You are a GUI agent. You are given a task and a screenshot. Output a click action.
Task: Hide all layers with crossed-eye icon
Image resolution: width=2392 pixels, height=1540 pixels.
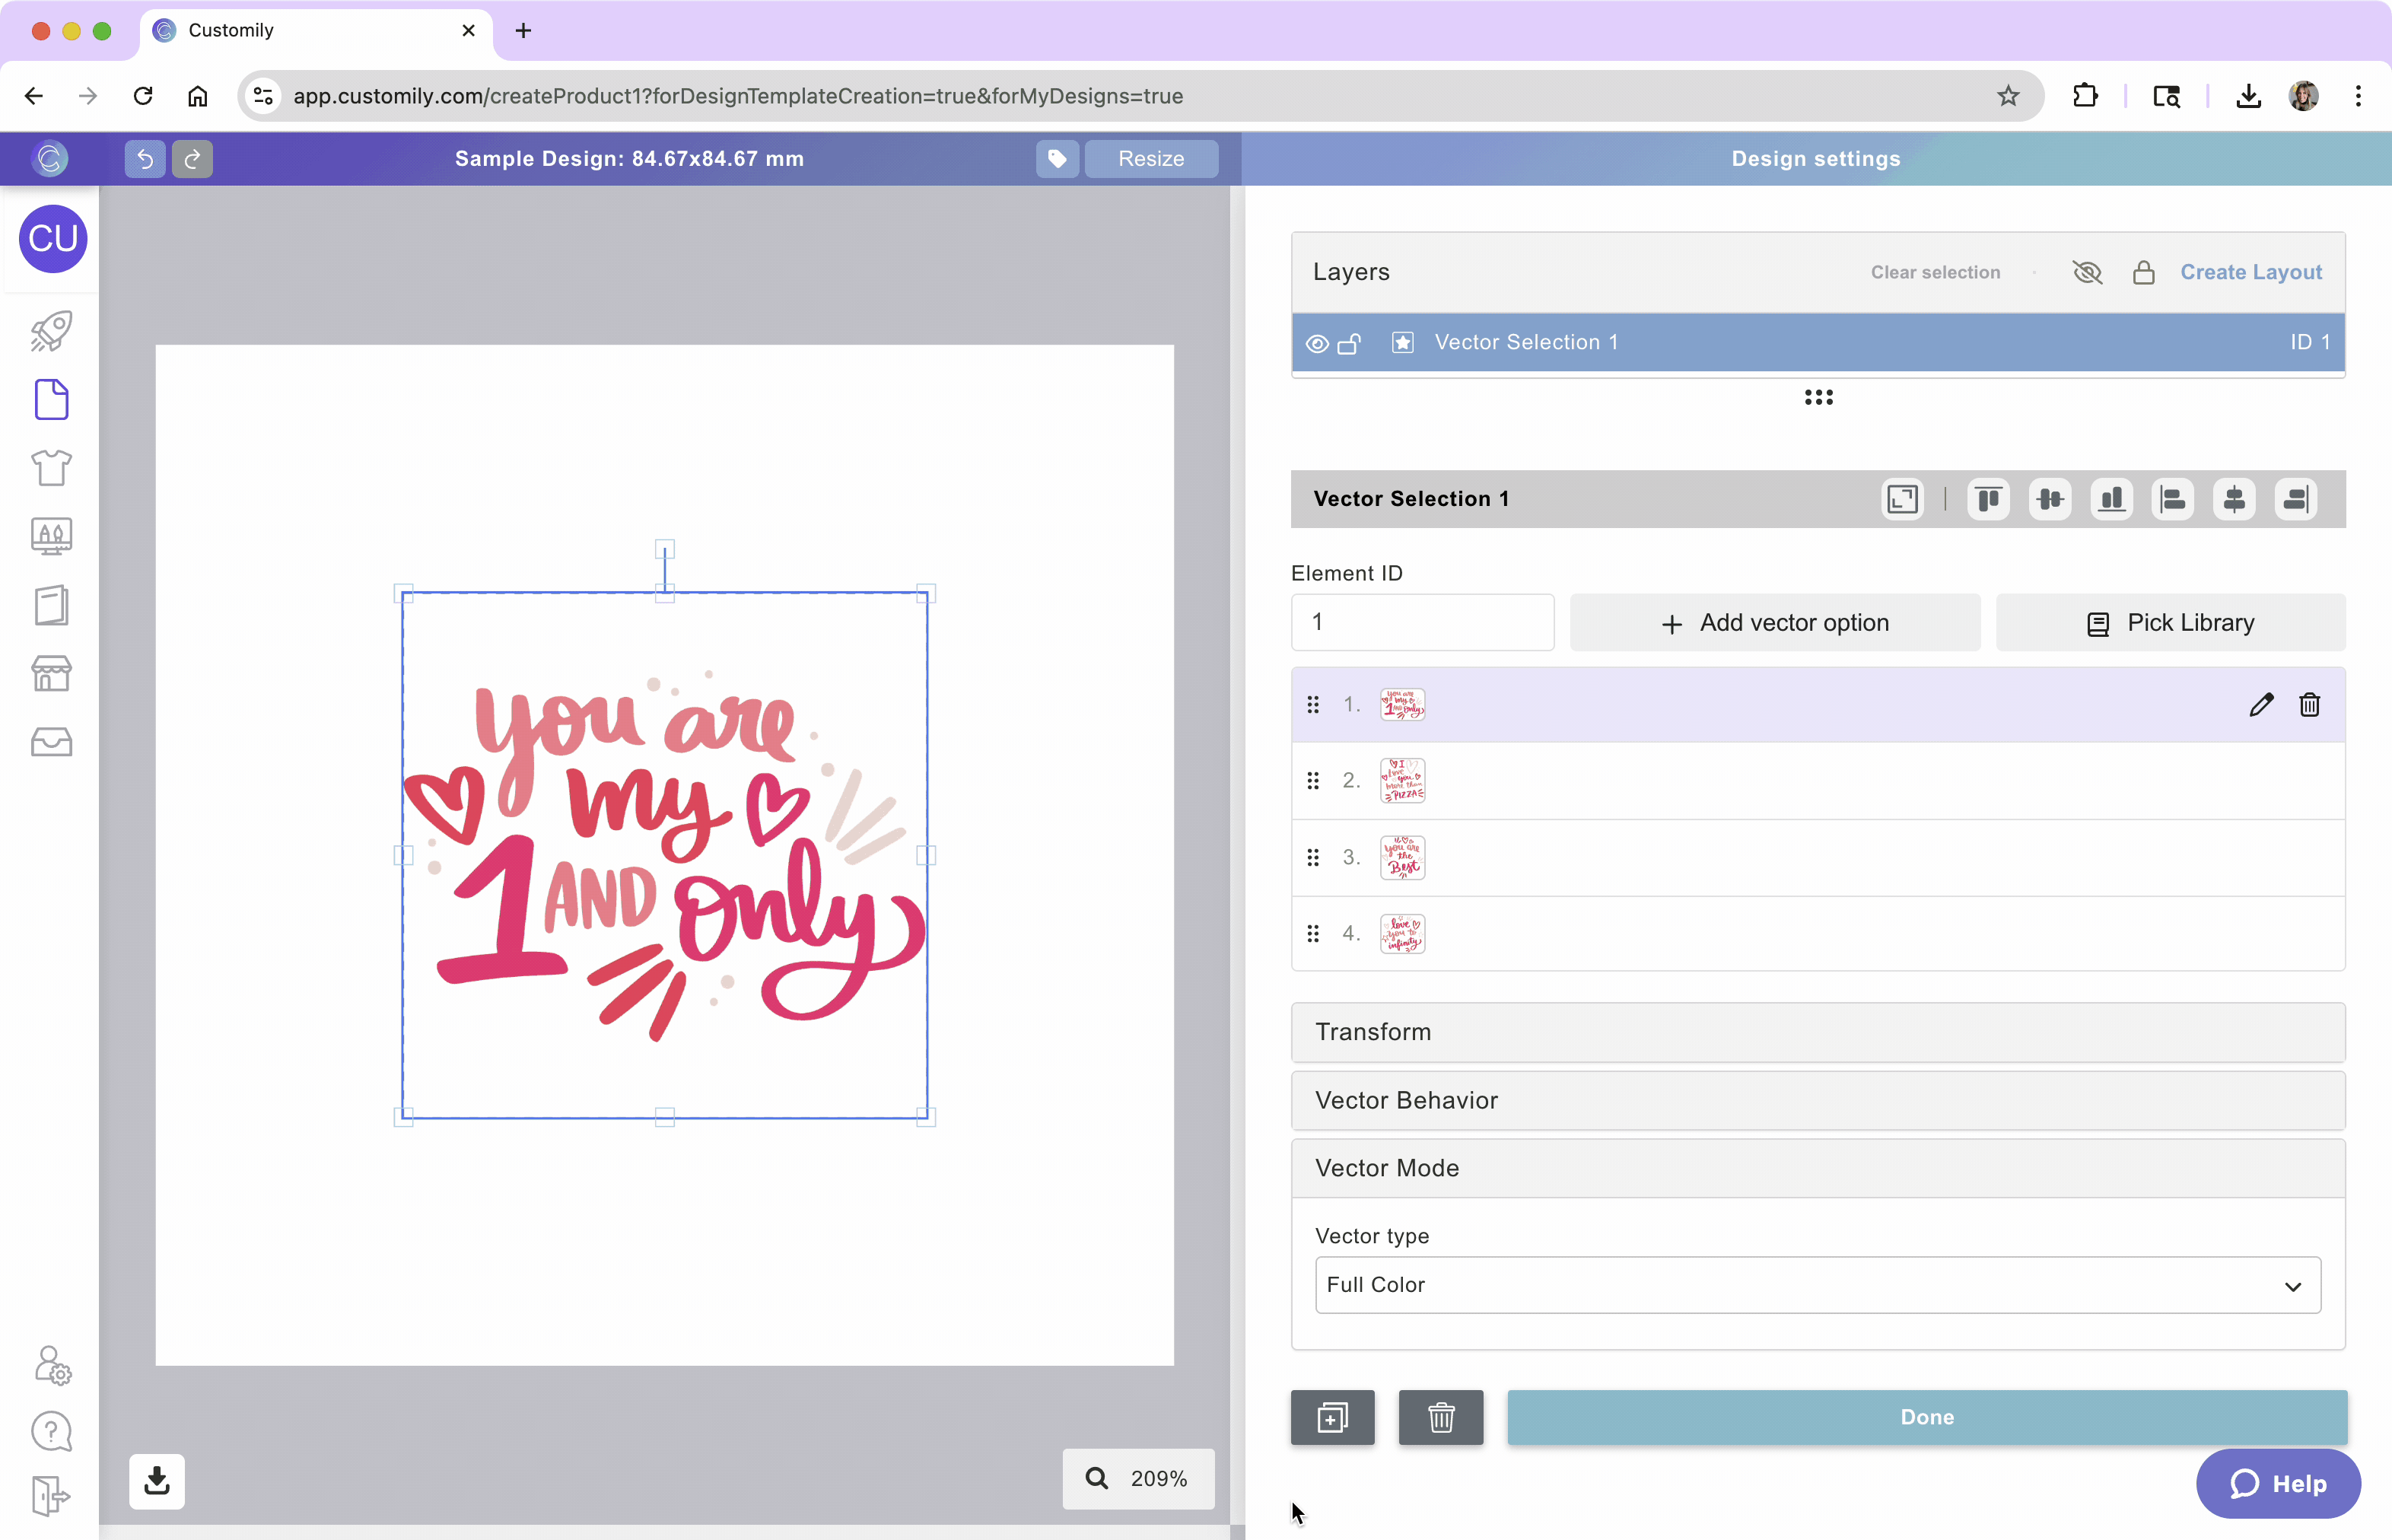(x=2087, y=272)
